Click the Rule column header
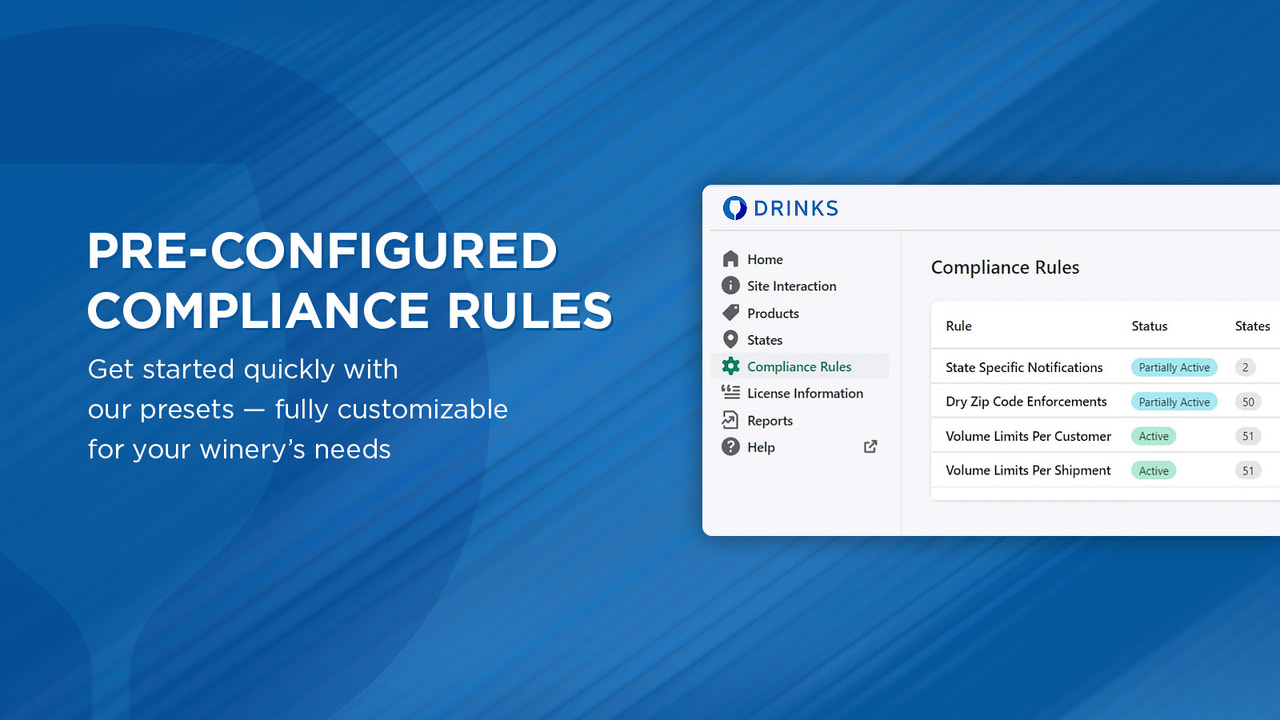The image size is (1280, 720). pos(957,326)
